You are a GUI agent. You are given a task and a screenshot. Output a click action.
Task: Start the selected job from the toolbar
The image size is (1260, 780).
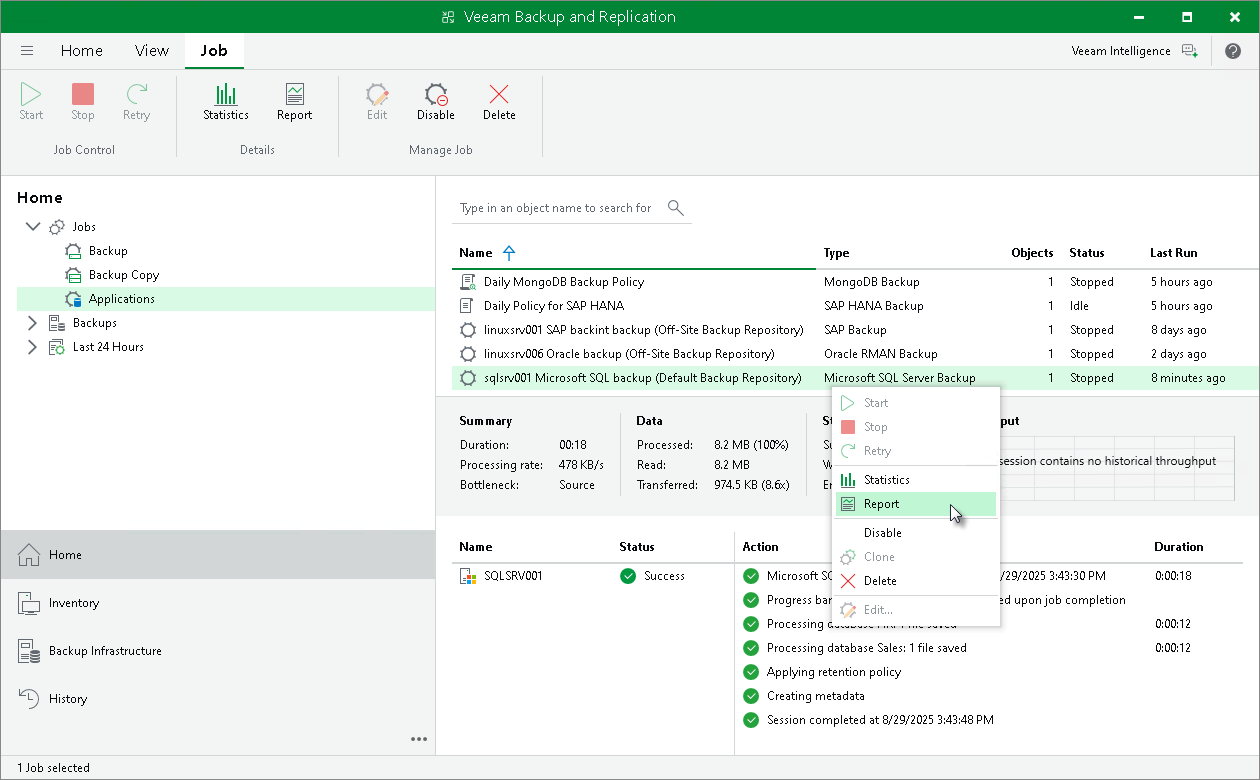coord(30,100)
